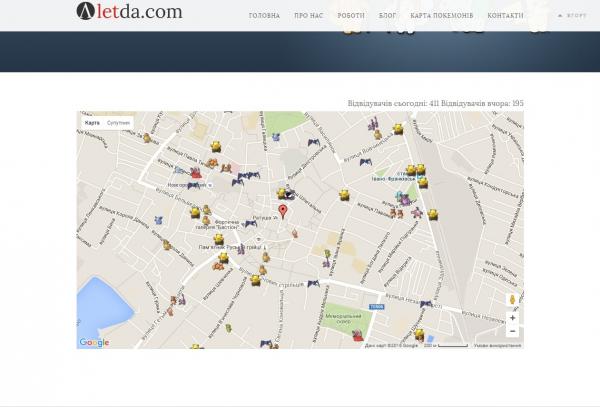
Task: Select the Street View pegman icon
Action: click(512, 299)
